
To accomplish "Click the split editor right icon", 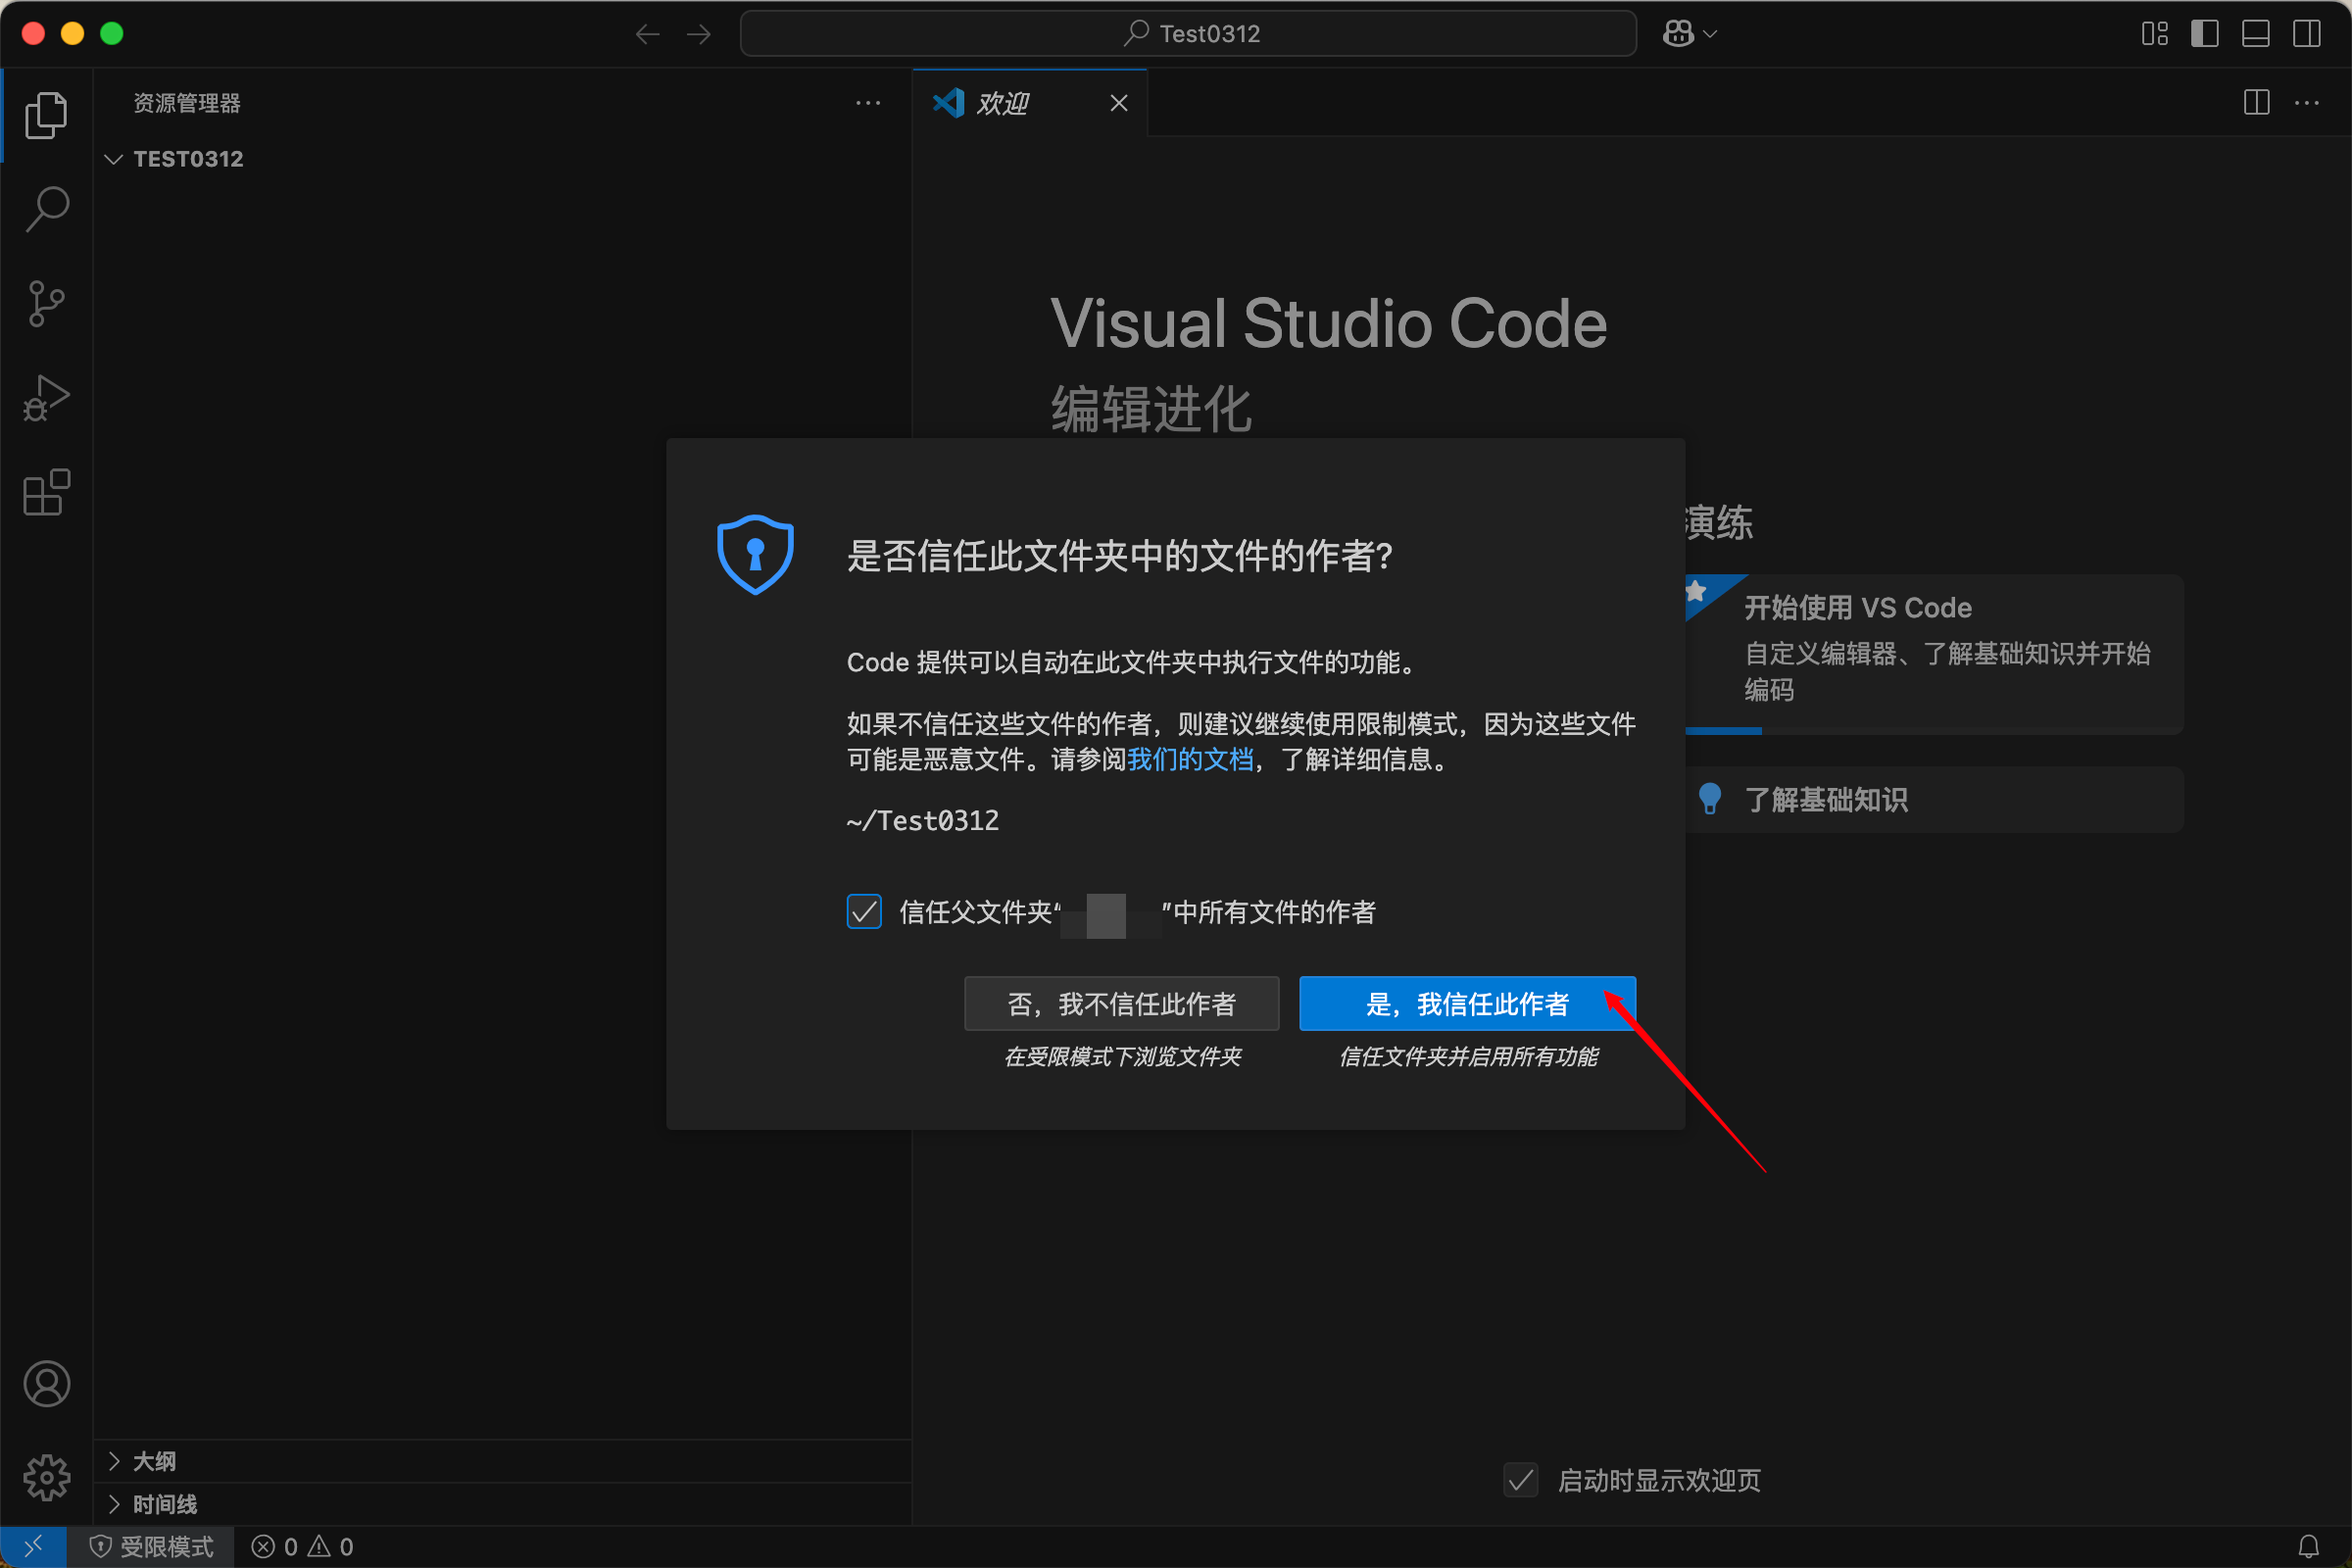I will point(2256,103).
